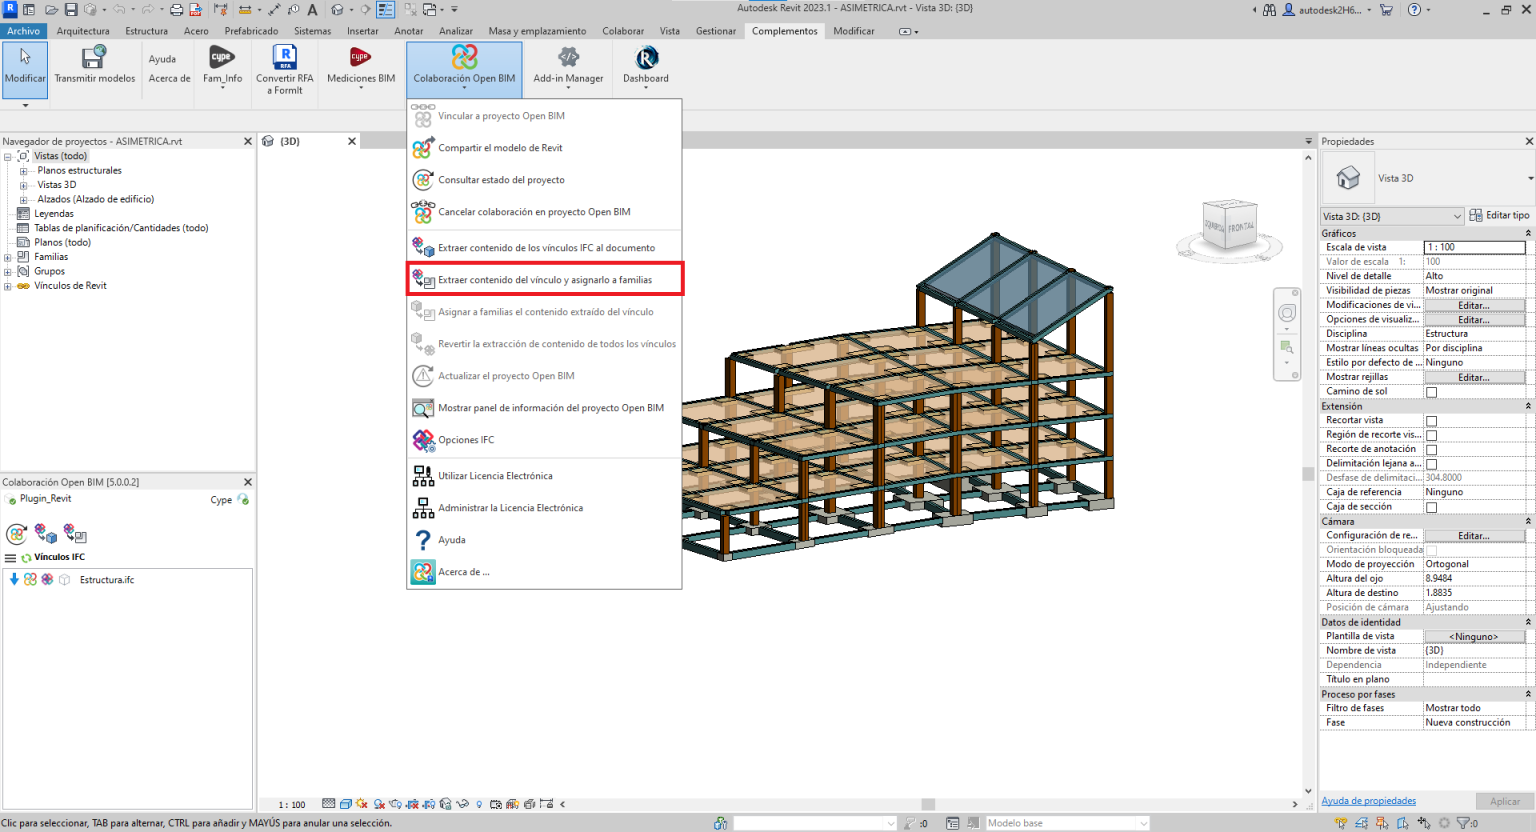Expand the Alzados (Alzado de edificio) node

click(x=24, y=199)
